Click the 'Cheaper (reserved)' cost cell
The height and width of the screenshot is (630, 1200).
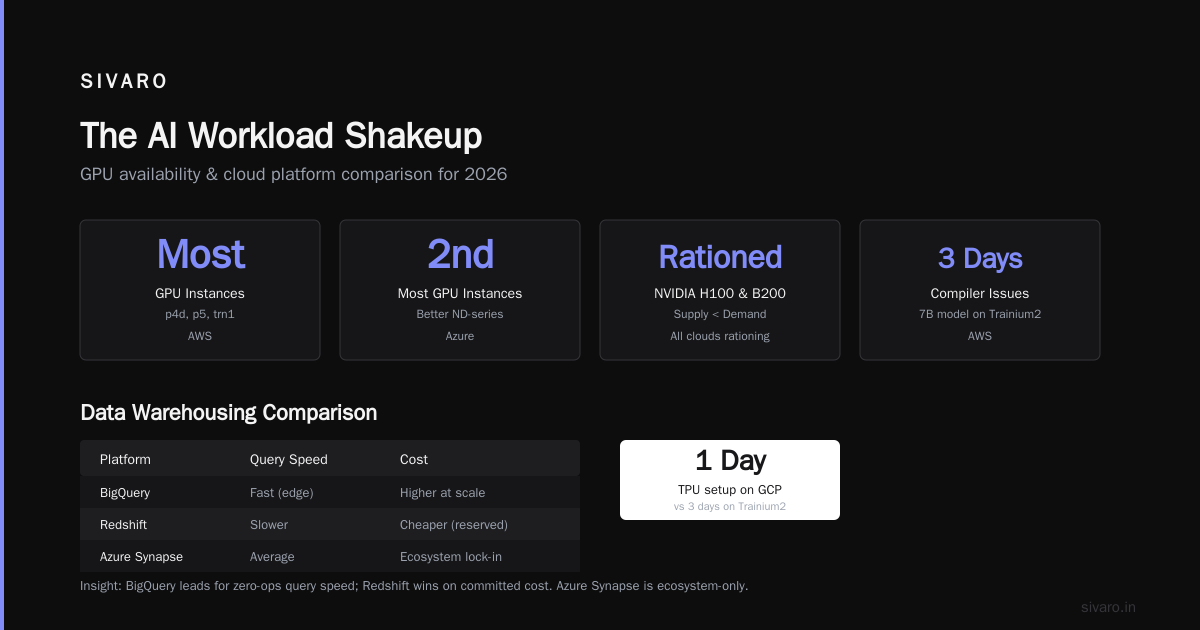(x=454, y=524)
